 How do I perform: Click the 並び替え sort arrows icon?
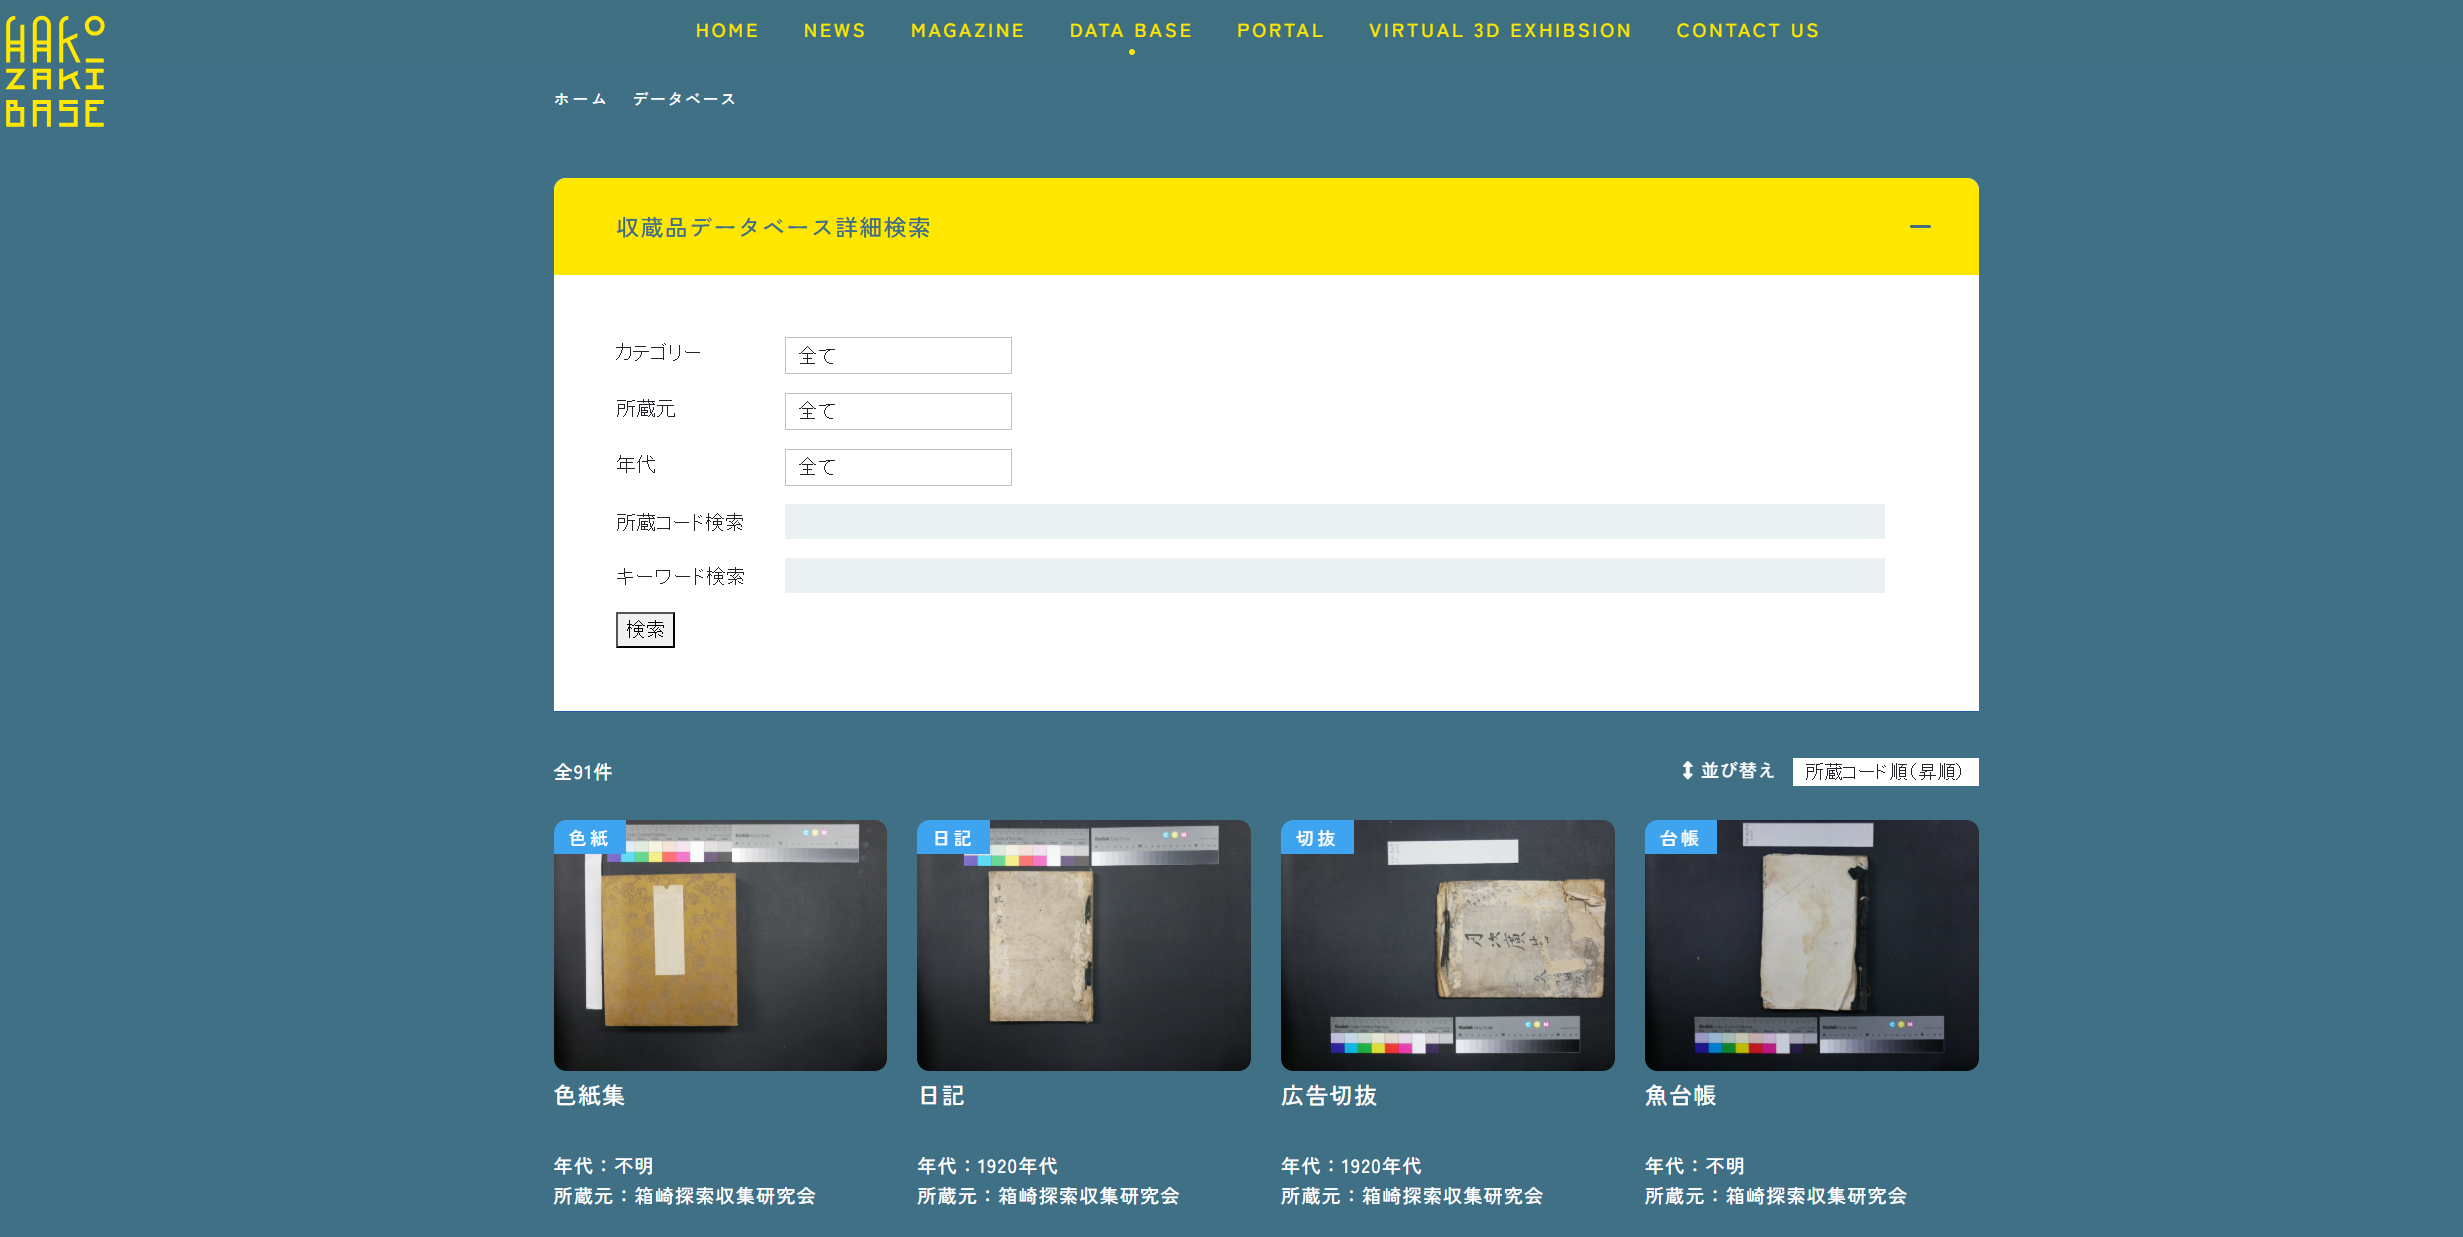(1687, 771)
